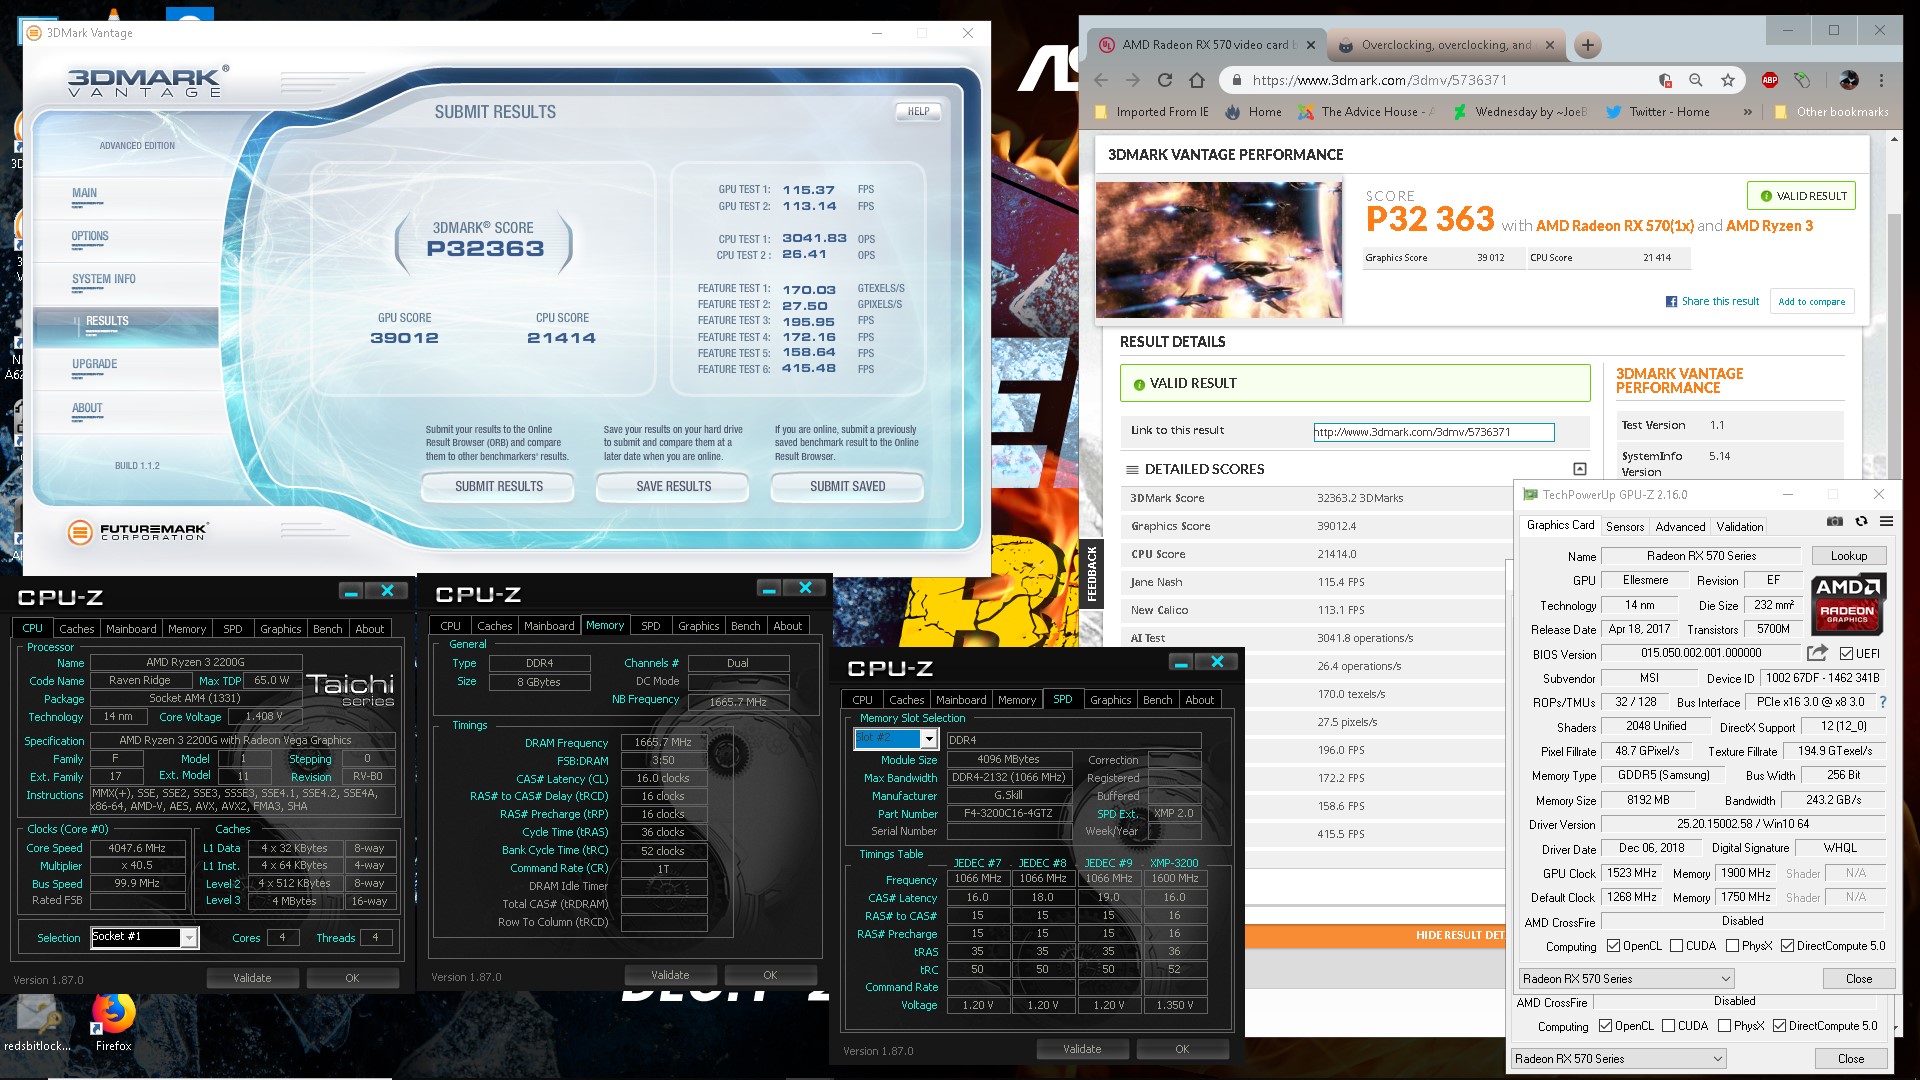Click the Submit Saved button
The width and height of the screenshot is (1920, 1080).
tap(847, 487)
